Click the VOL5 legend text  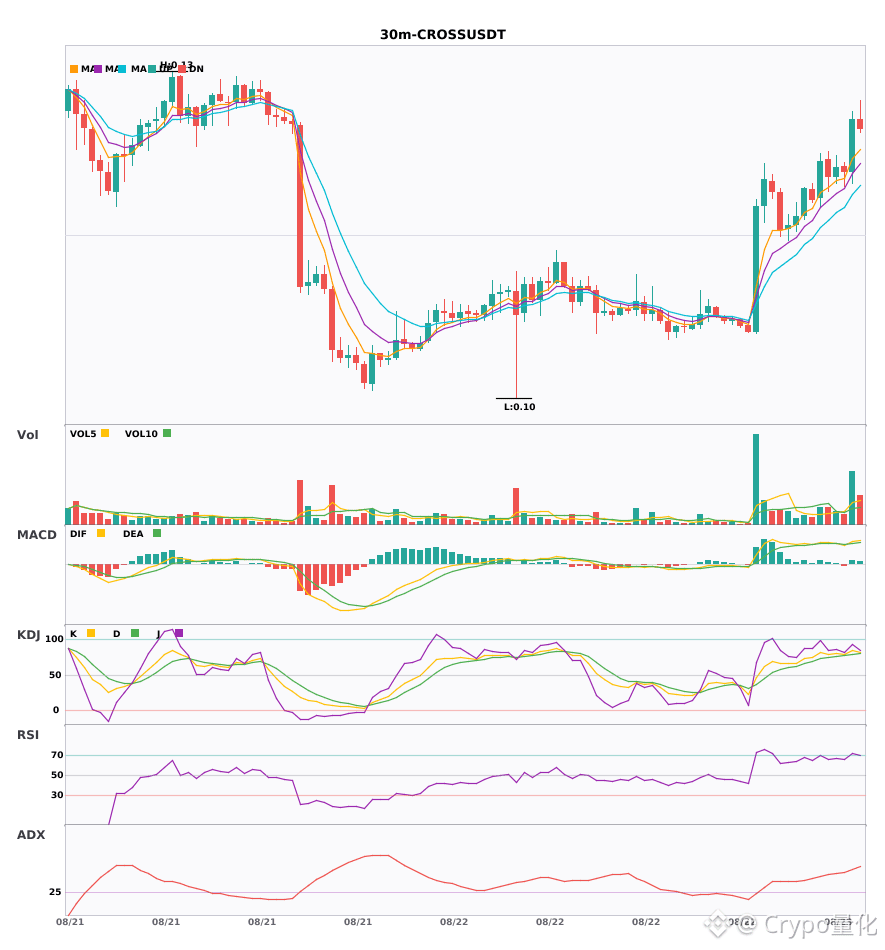pyautogui.click(x=83, y=434)
